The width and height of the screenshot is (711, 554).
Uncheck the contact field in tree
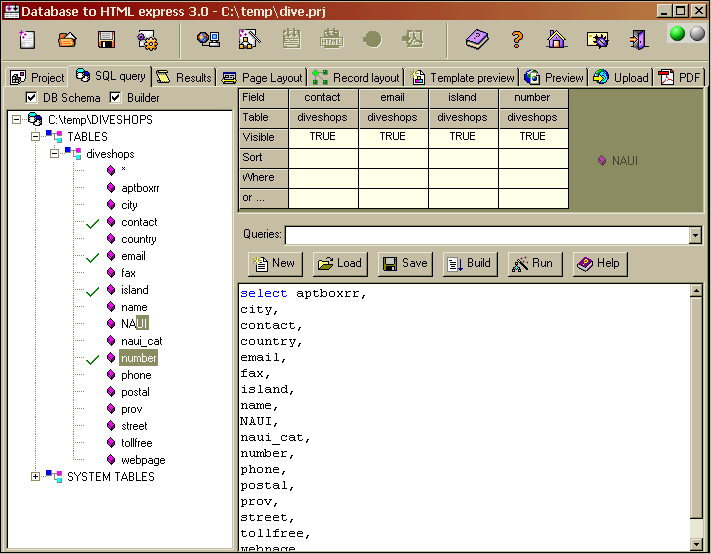coord(93,224)
